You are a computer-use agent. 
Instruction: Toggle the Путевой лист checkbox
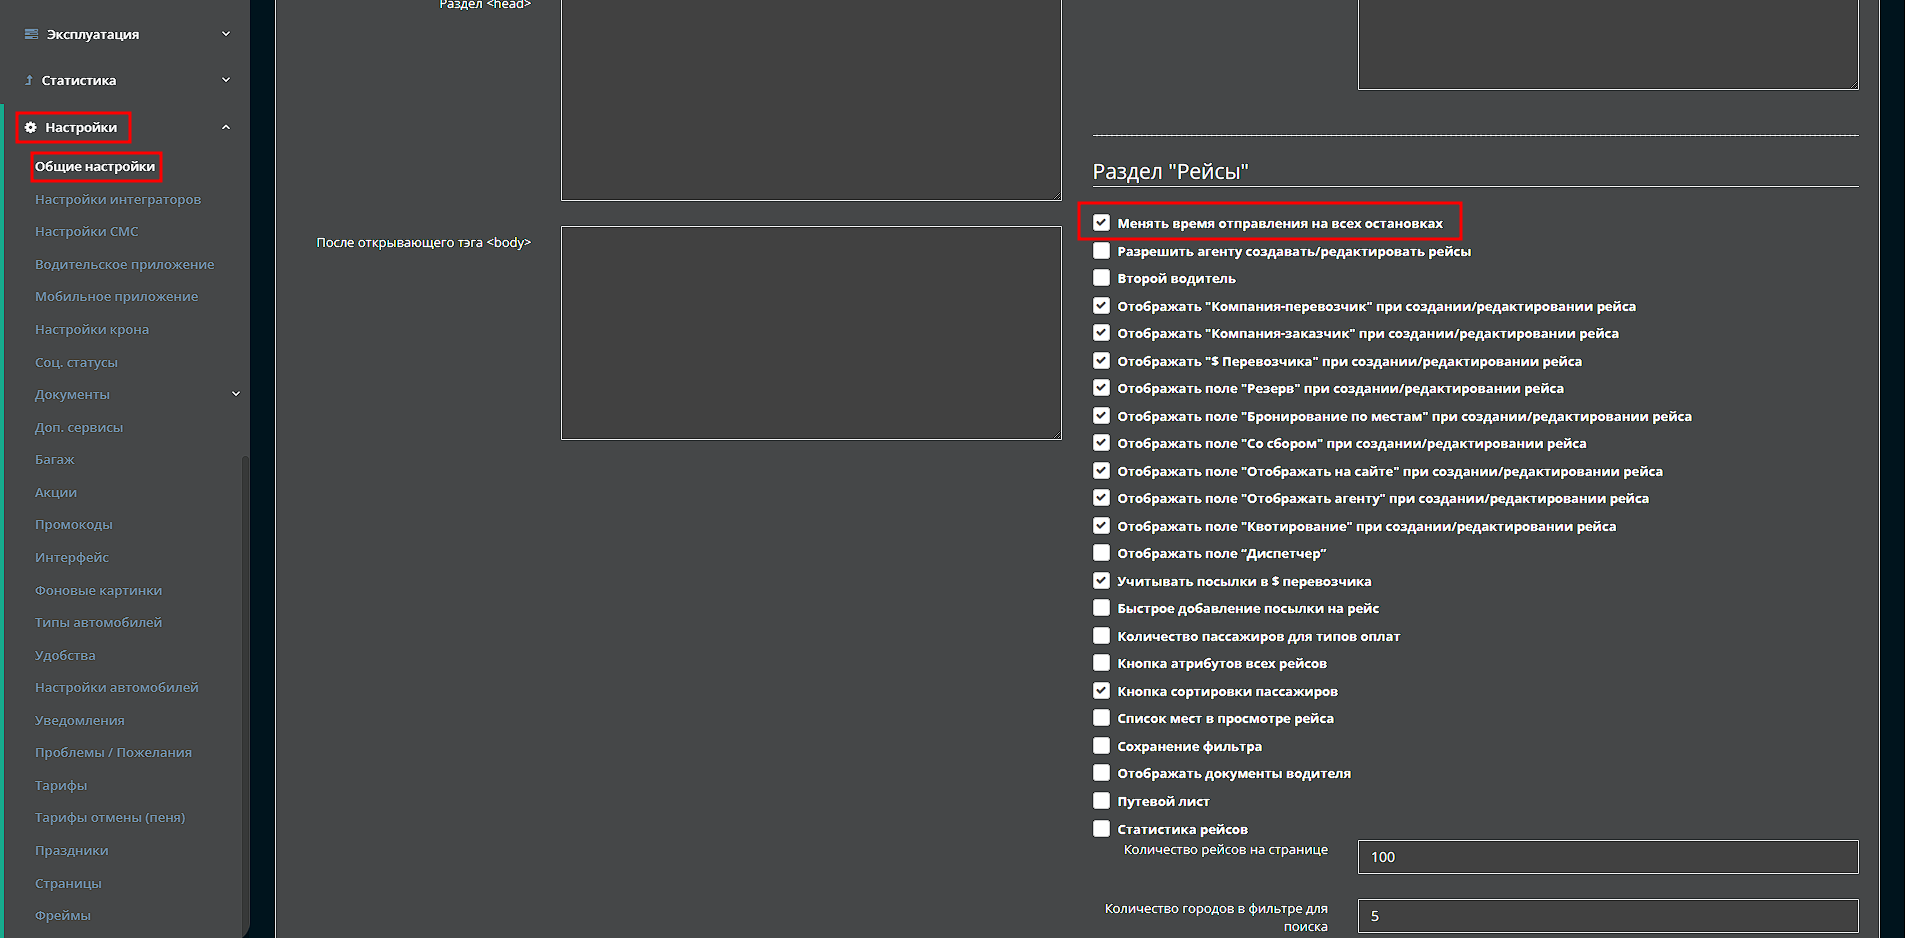1101,801
